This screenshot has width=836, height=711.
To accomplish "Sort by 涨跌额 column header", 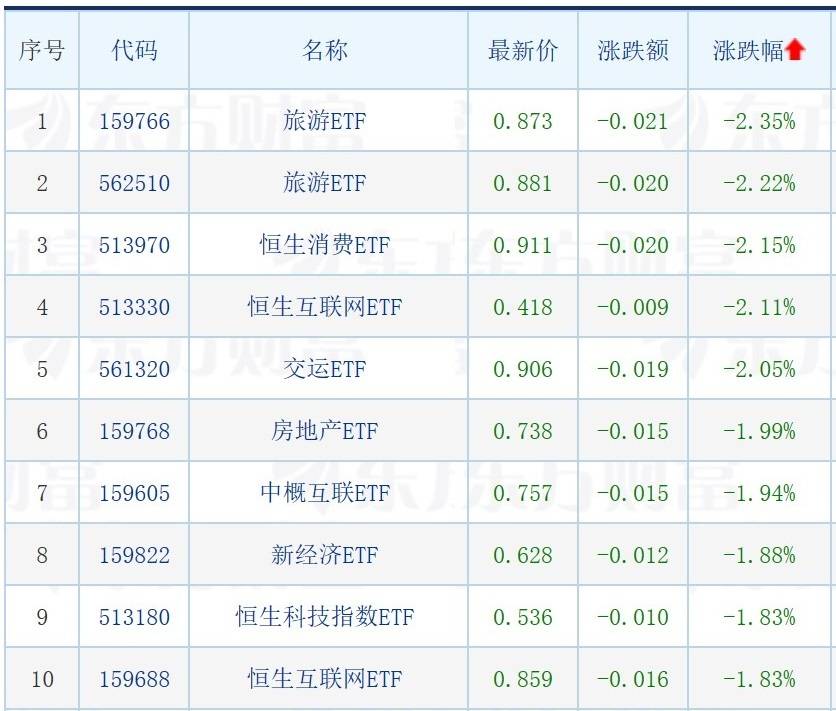I will pos(633,51).
